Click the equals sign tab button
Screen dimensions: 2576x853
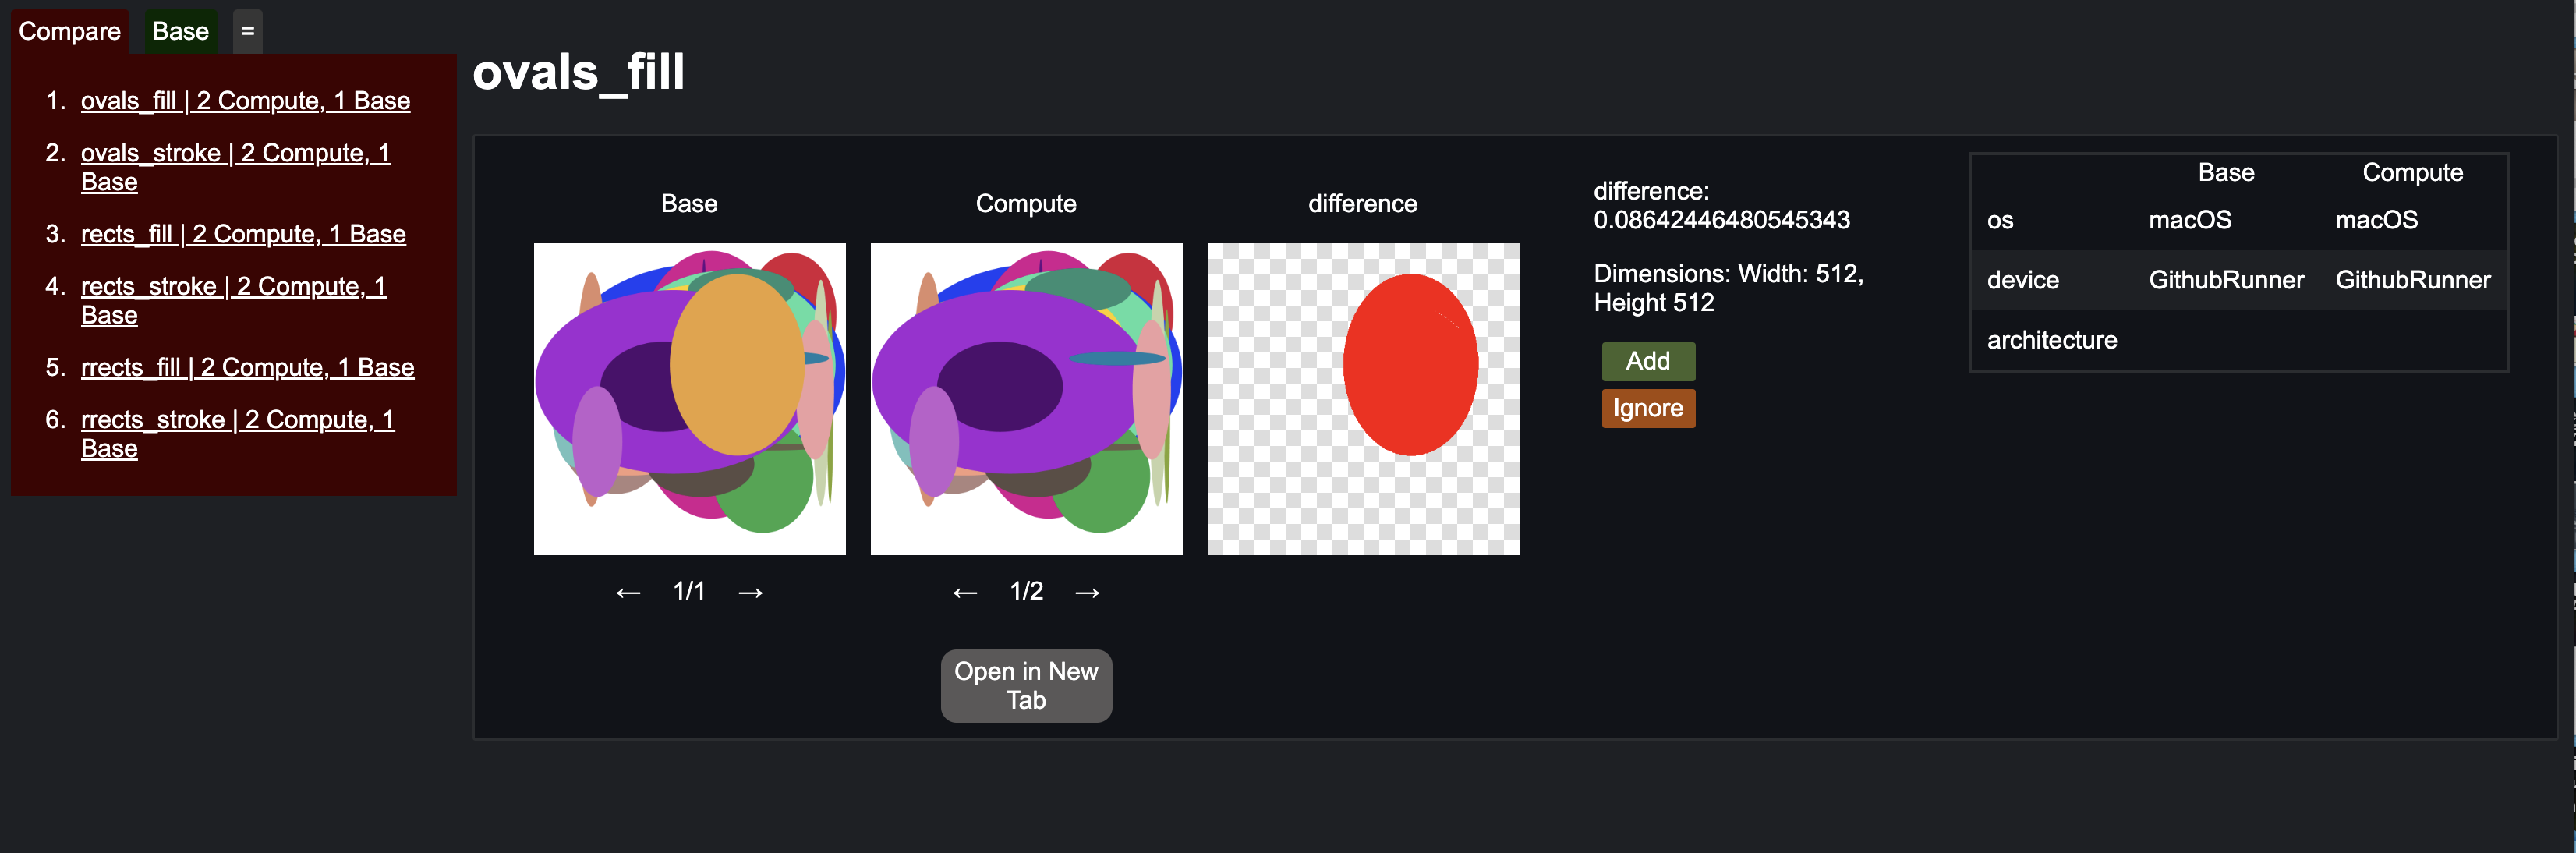[x=247, y=31]
